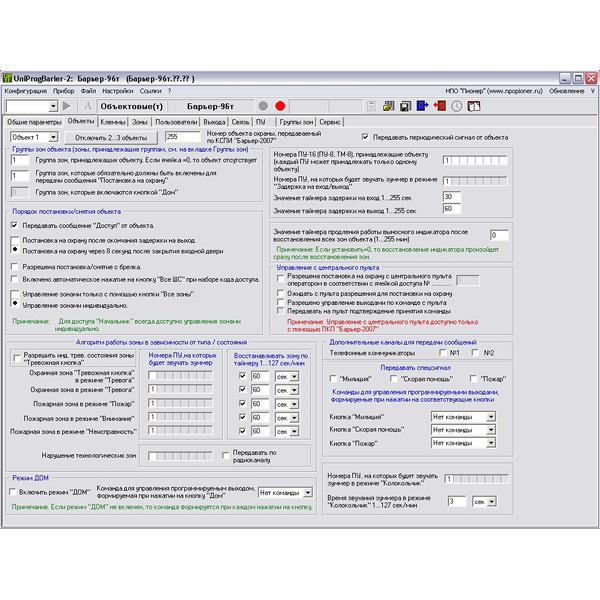
Task: Toggle 'Передавать сообщение Доступ от объекта' checkbox
Action: point(16,227)
